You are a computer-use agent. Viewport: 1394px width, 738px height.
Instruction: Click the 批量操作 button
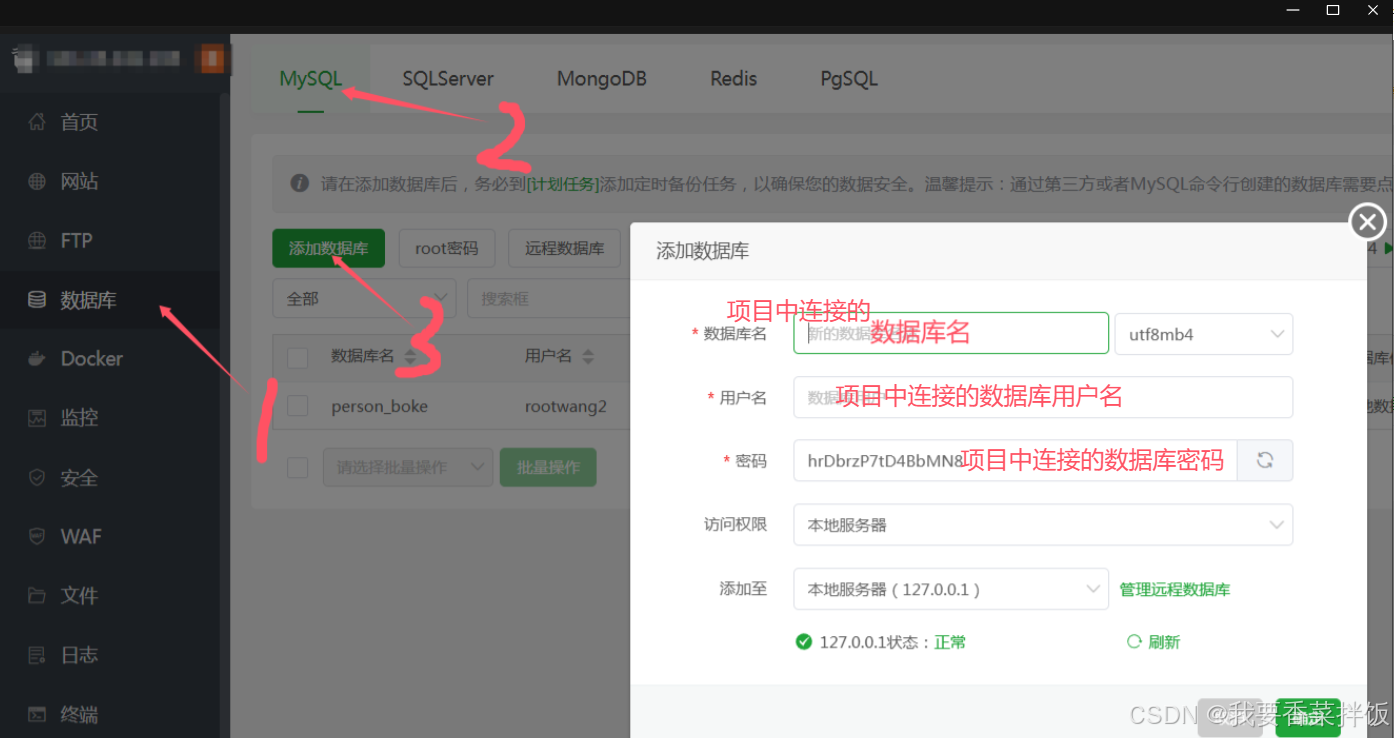[x=548, y=467]
